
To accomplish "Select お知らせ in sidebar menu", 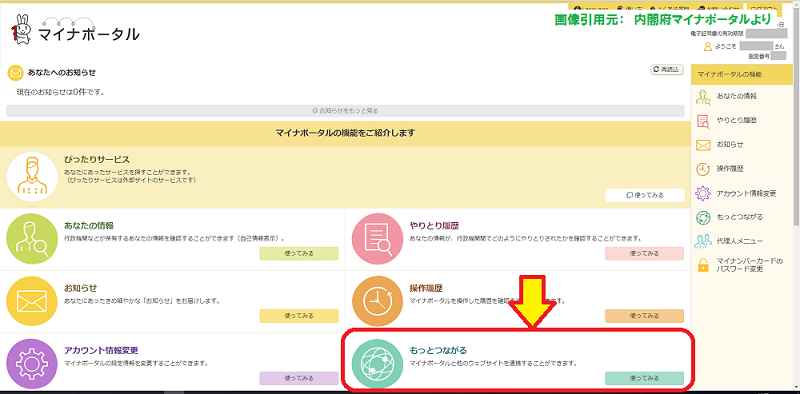I will (x=730, y=144).
